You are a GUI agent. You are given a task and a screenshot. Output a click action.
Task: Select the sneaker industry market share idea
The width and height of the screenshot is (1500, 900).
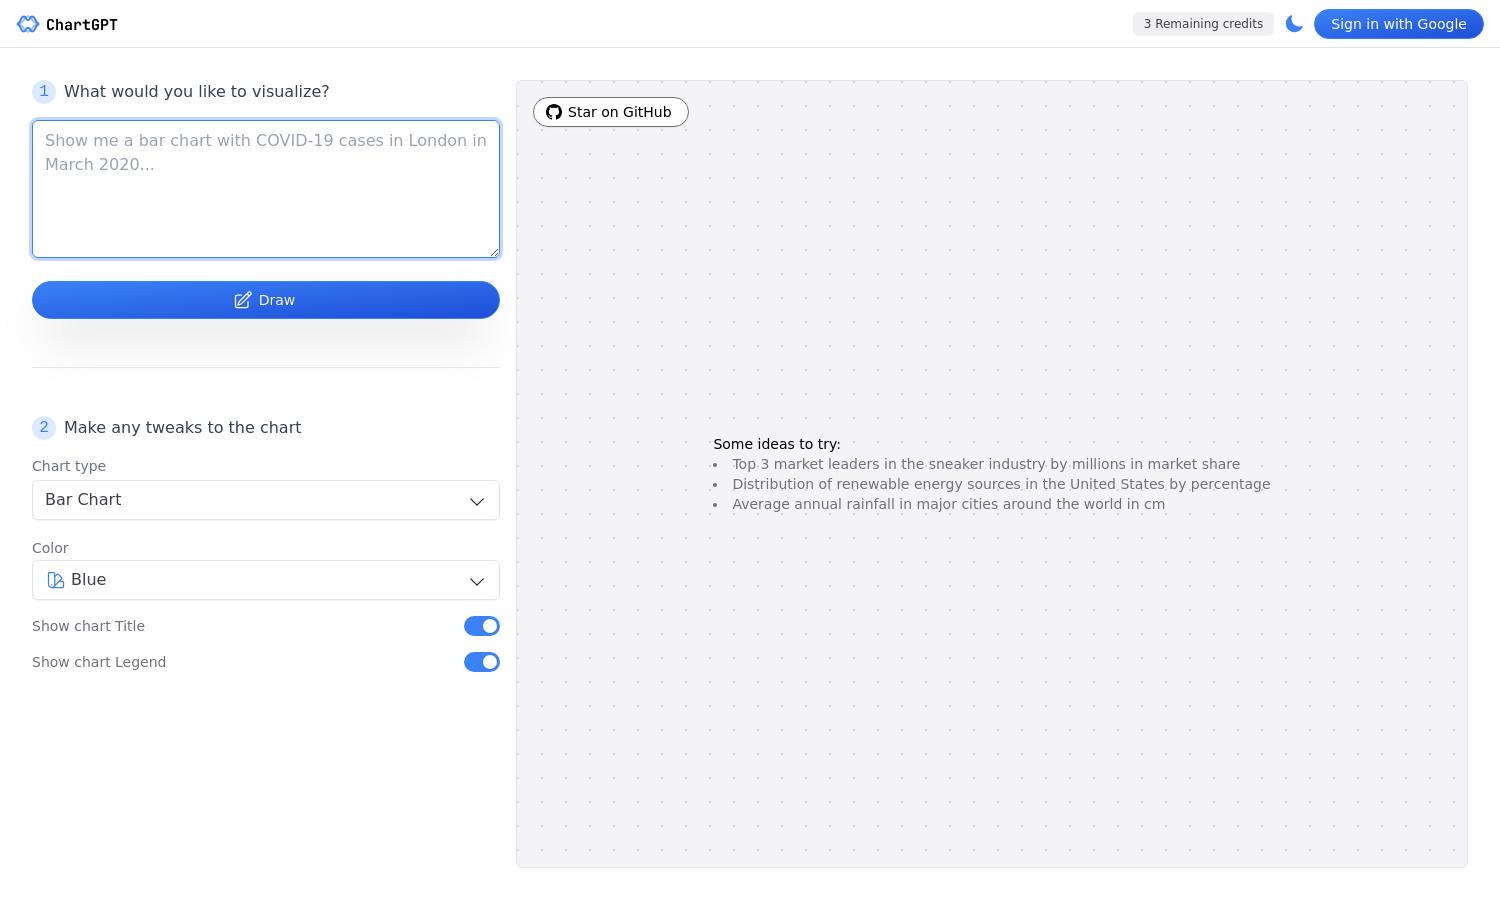click(986, 464)
